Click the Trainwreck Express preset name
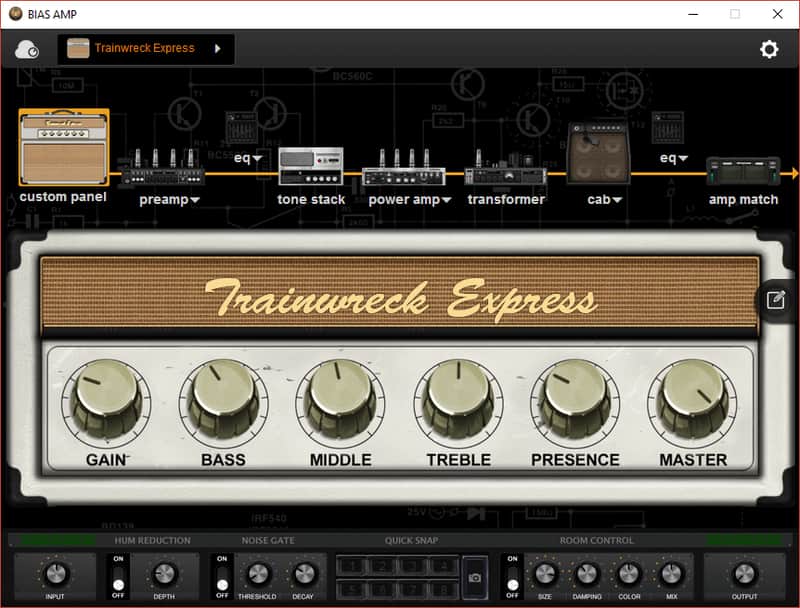The image size is (800, 608). (x=144, y=48)
